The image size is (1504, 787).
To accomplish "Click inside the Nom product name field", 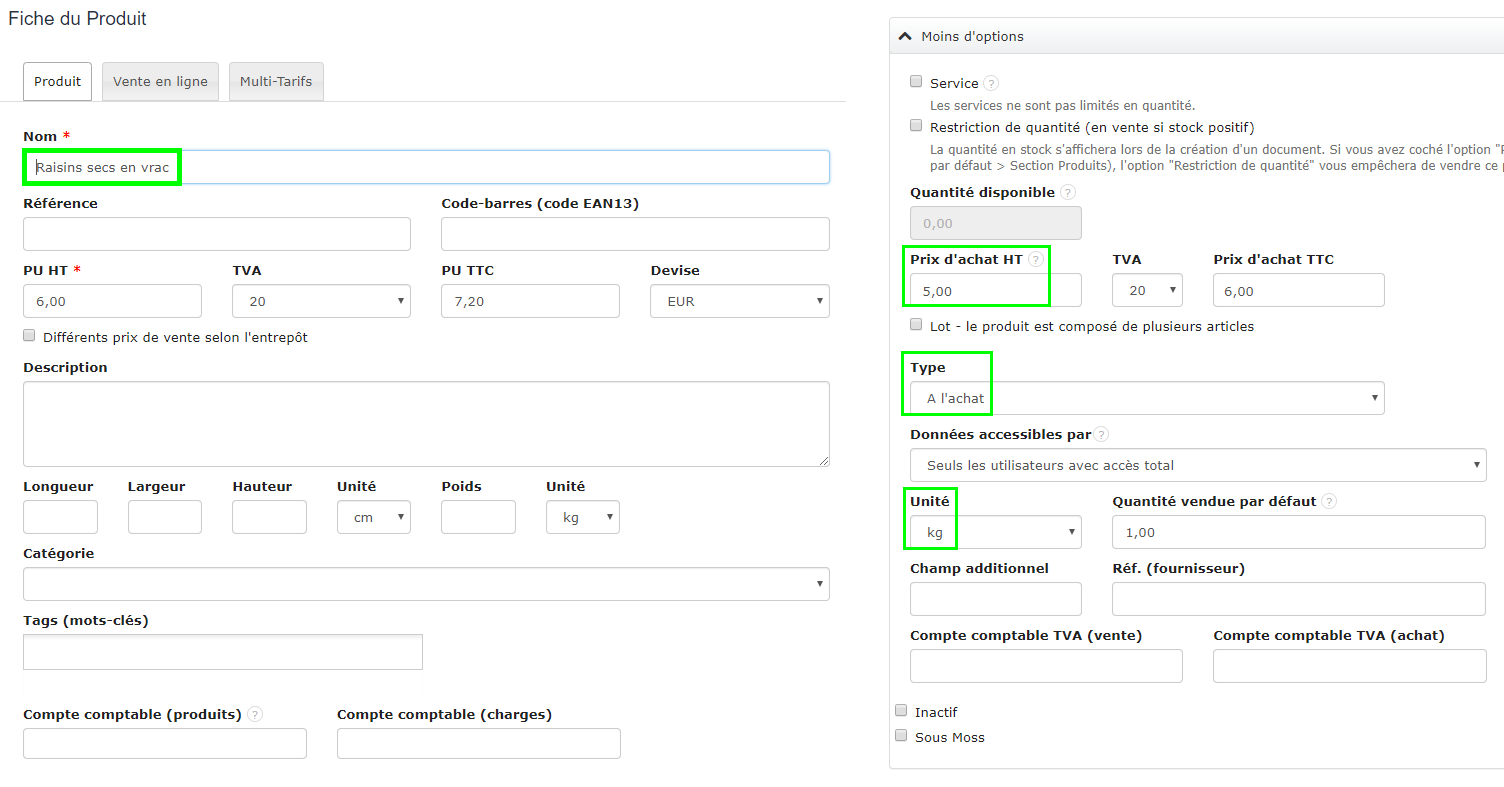I will (427, 167).
